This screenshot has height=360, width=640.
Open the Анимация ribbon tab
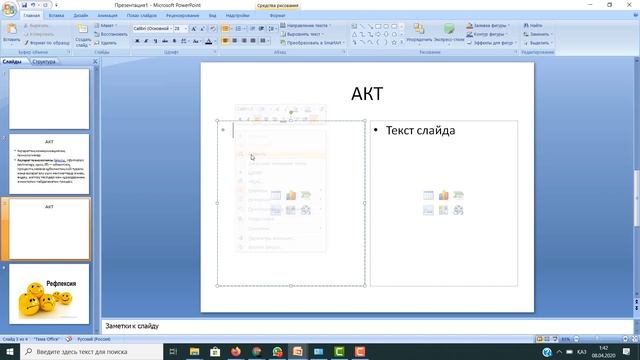click(107, 16)
